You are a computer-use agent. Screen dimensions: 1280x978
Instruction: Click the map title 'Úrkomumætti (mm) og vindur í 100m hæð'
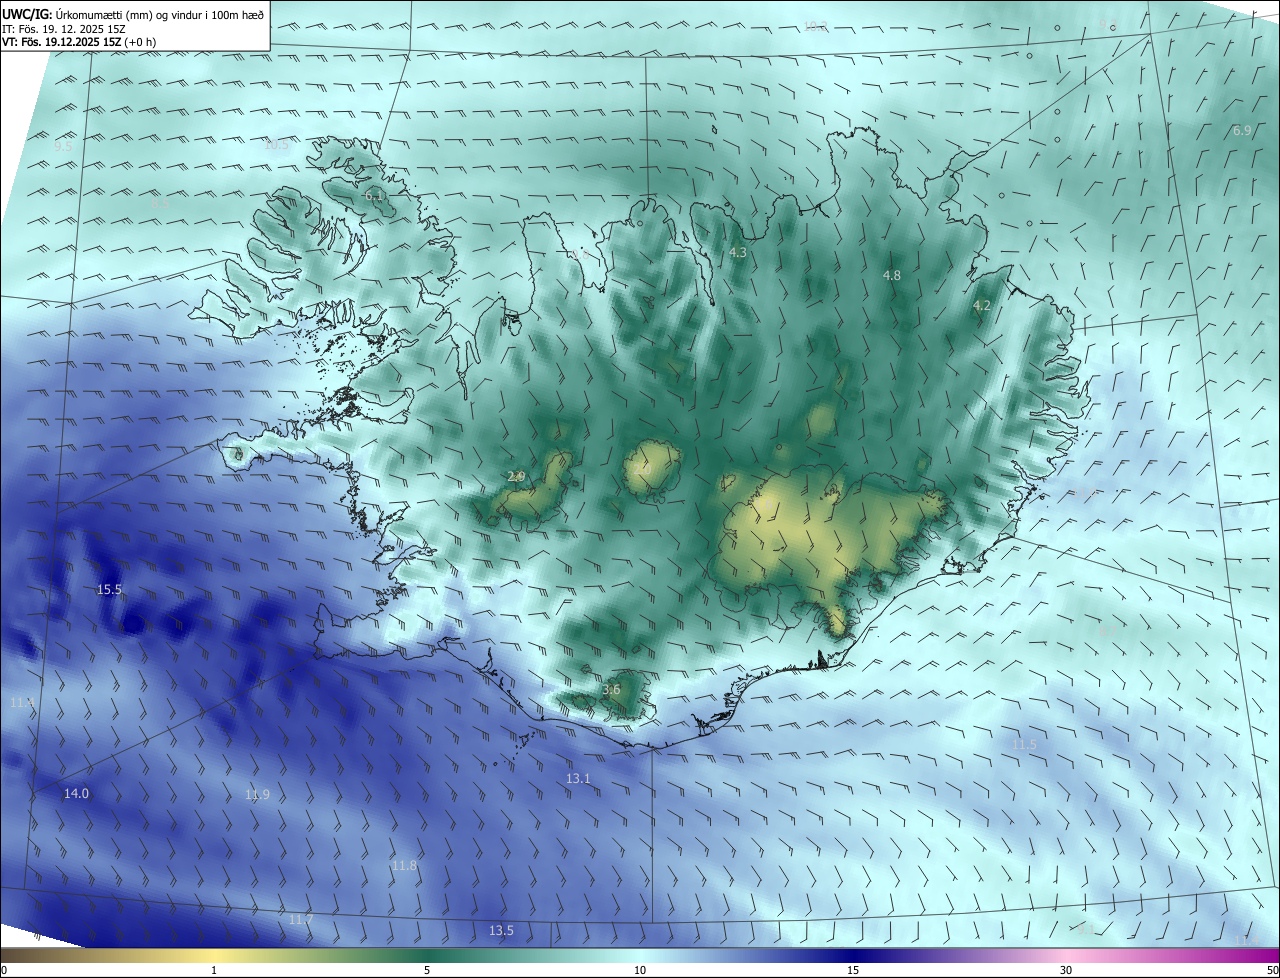pyautogui.click(x=159, y=14)
